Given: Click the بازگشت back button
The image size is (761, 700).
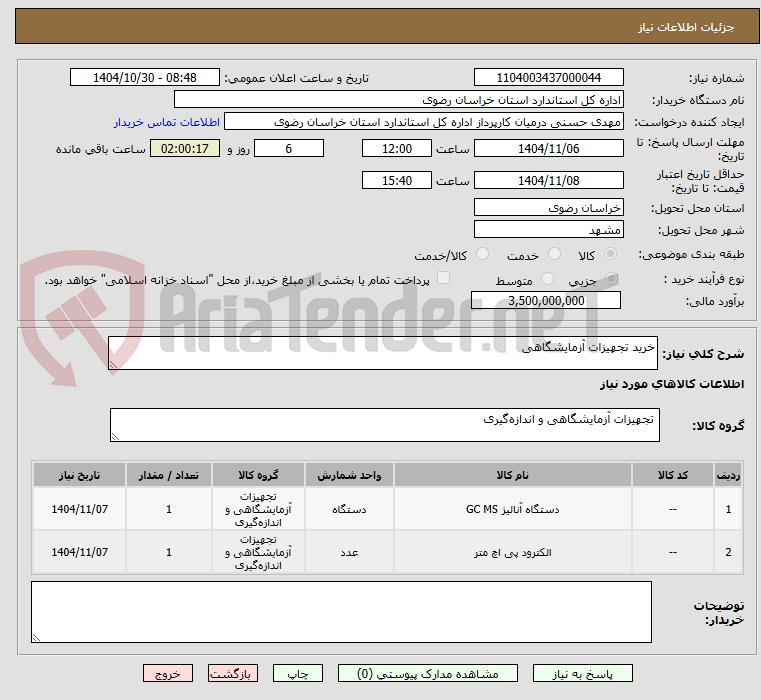Looking at the screenshot, I should [x=233, y=673].
